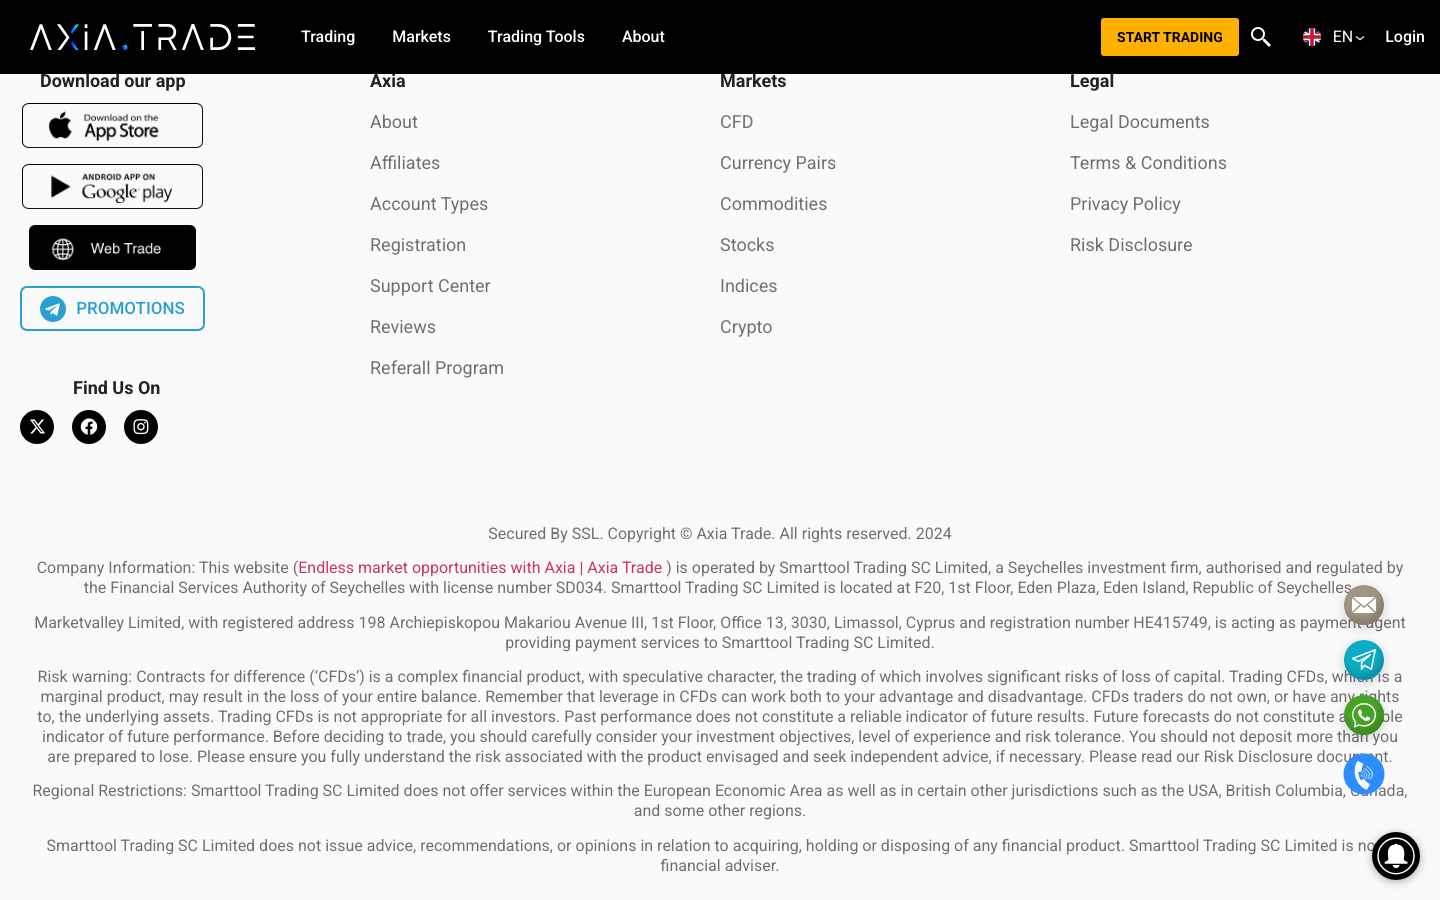Open the Currency Pairs link
The height and width of the screenshot is (900, 1440).
(x=778, y=163)
